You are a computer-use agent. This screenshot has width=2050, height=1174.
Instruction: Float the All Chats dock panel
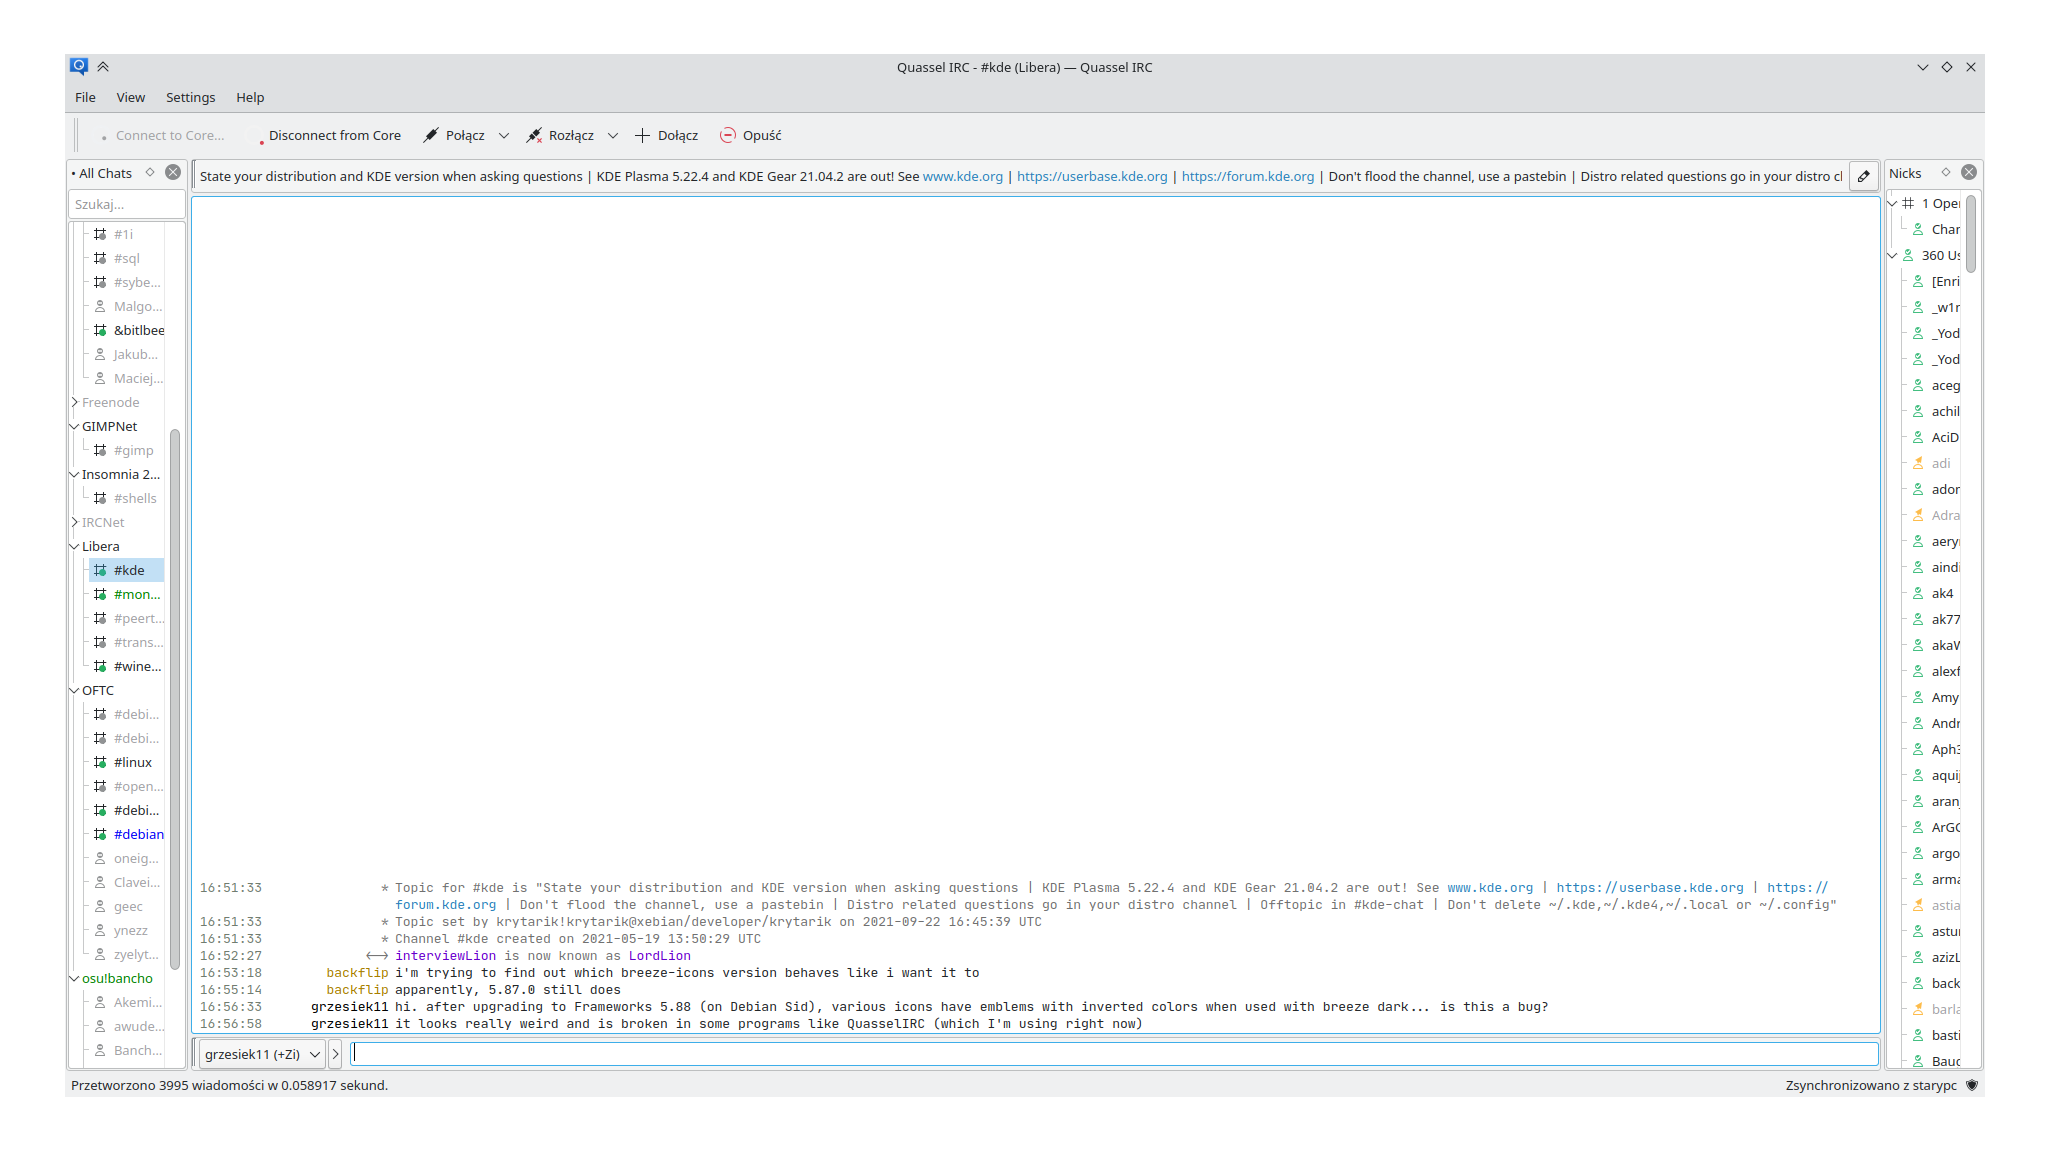click(x=150, y=172)
